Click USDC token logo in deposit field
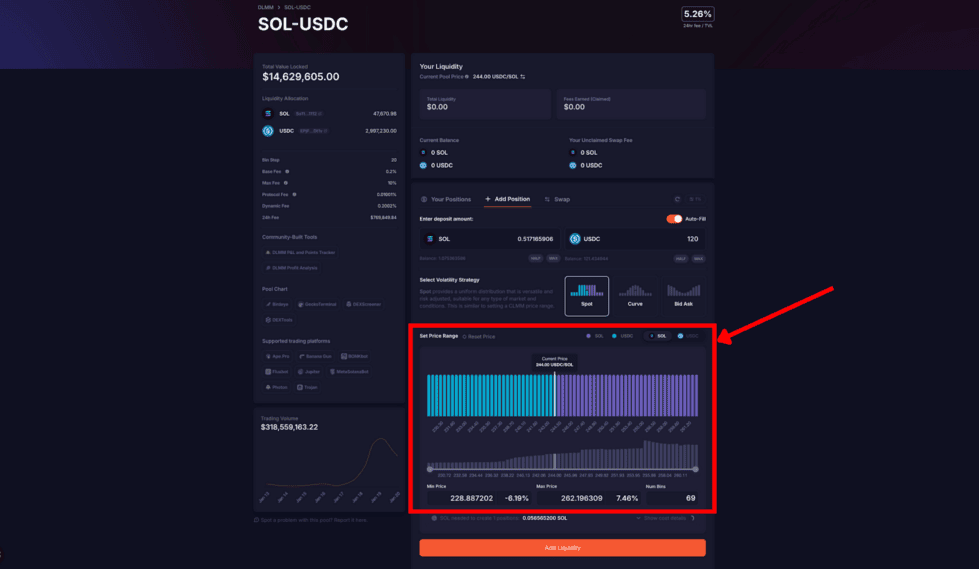The width and height of the screenshot is (979, 569). 575,239
